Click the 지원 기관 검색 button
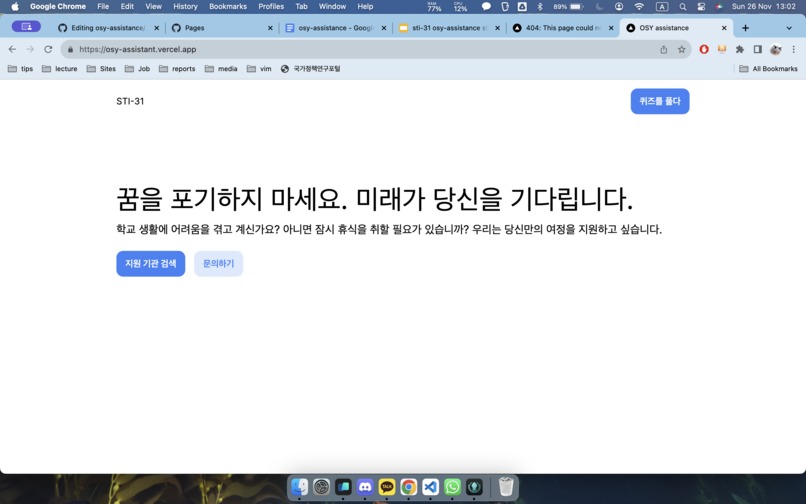 point(151,264)
